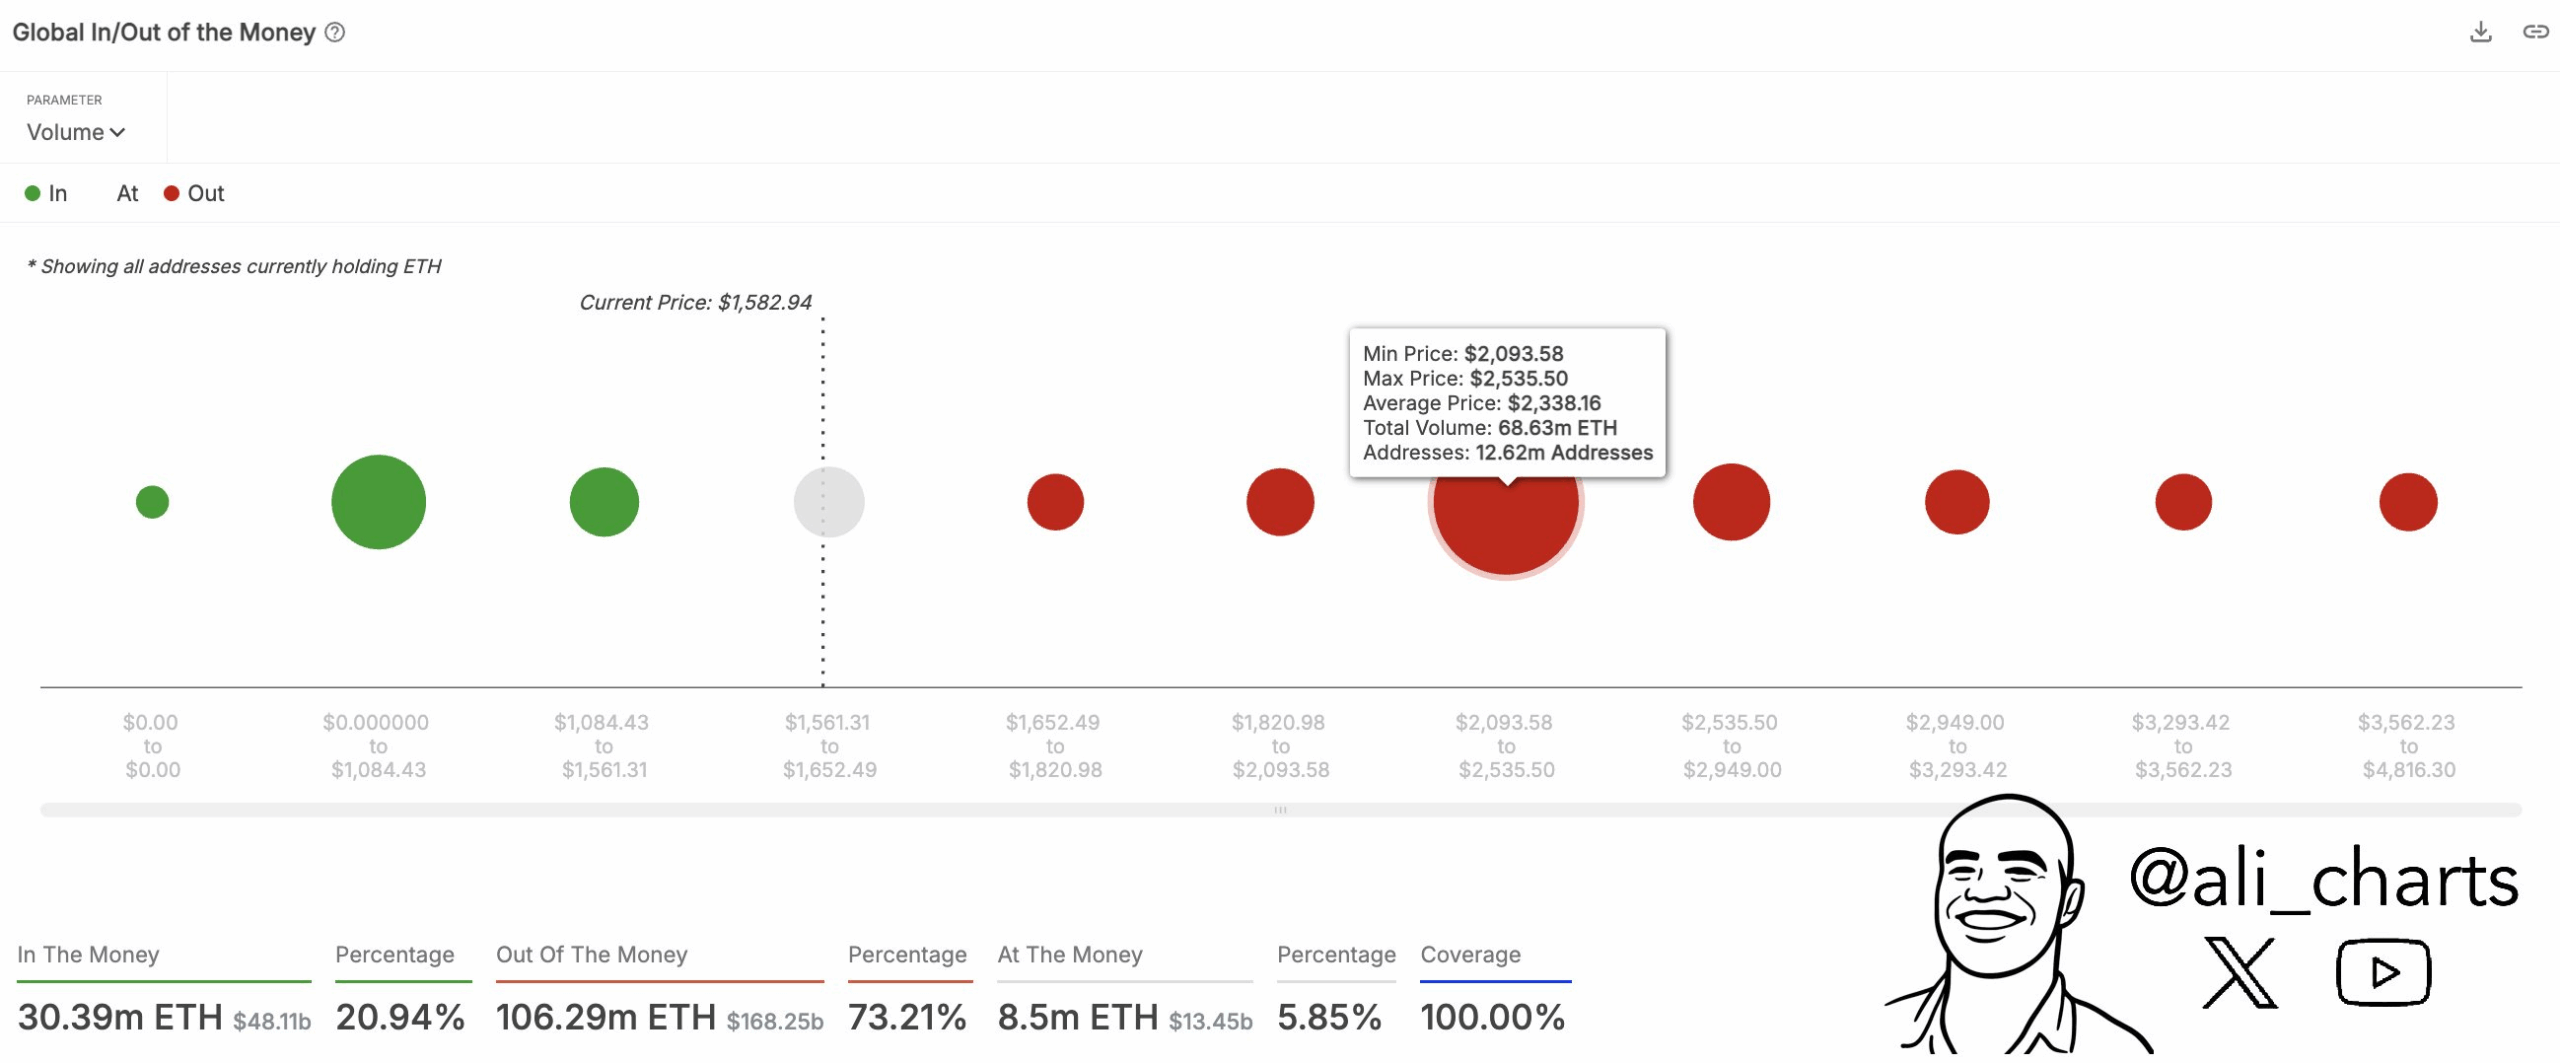Grab the horizontal range scrollbar handle
The image size is (2560, 1063).
[x=1280, y=810]
